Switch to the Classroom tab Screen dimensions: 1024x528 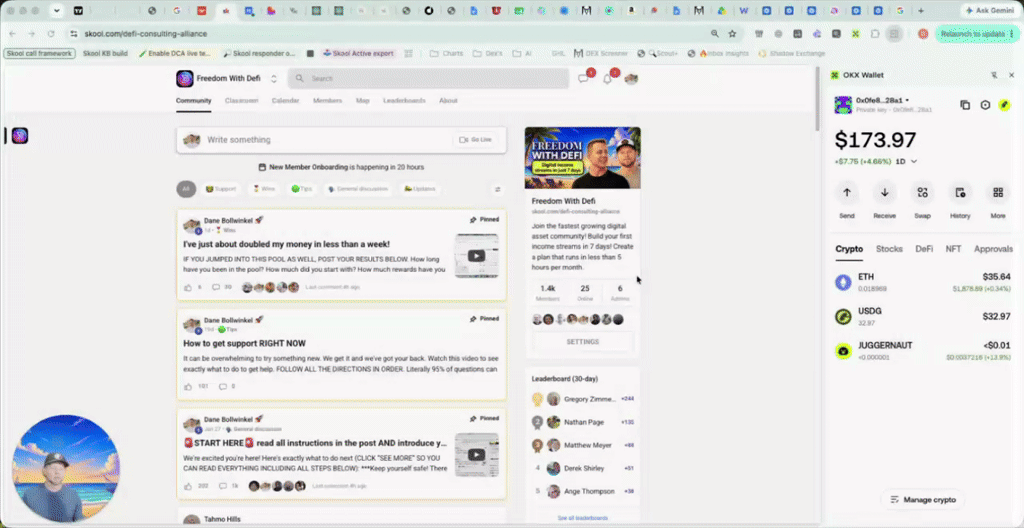click(x=242, y=101)
